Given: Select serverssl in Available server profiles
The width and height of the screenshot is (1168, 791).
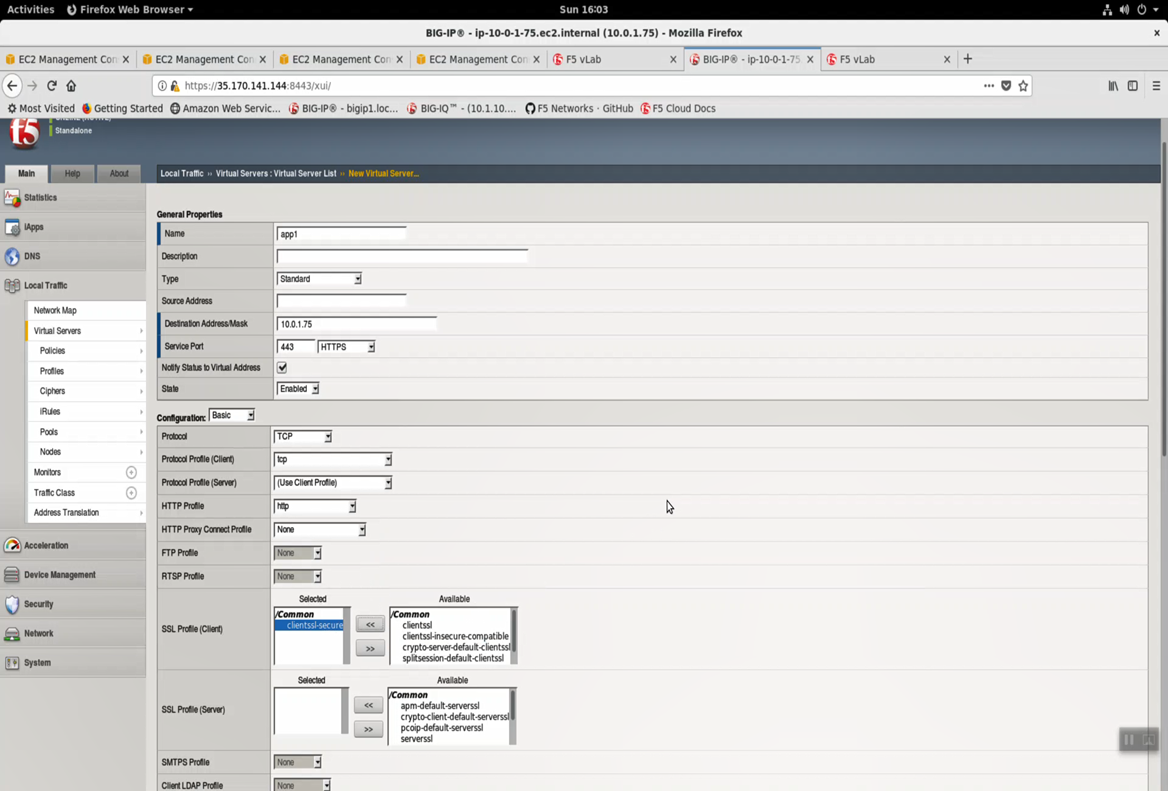Looking at the screenshot, I should 416,739.
